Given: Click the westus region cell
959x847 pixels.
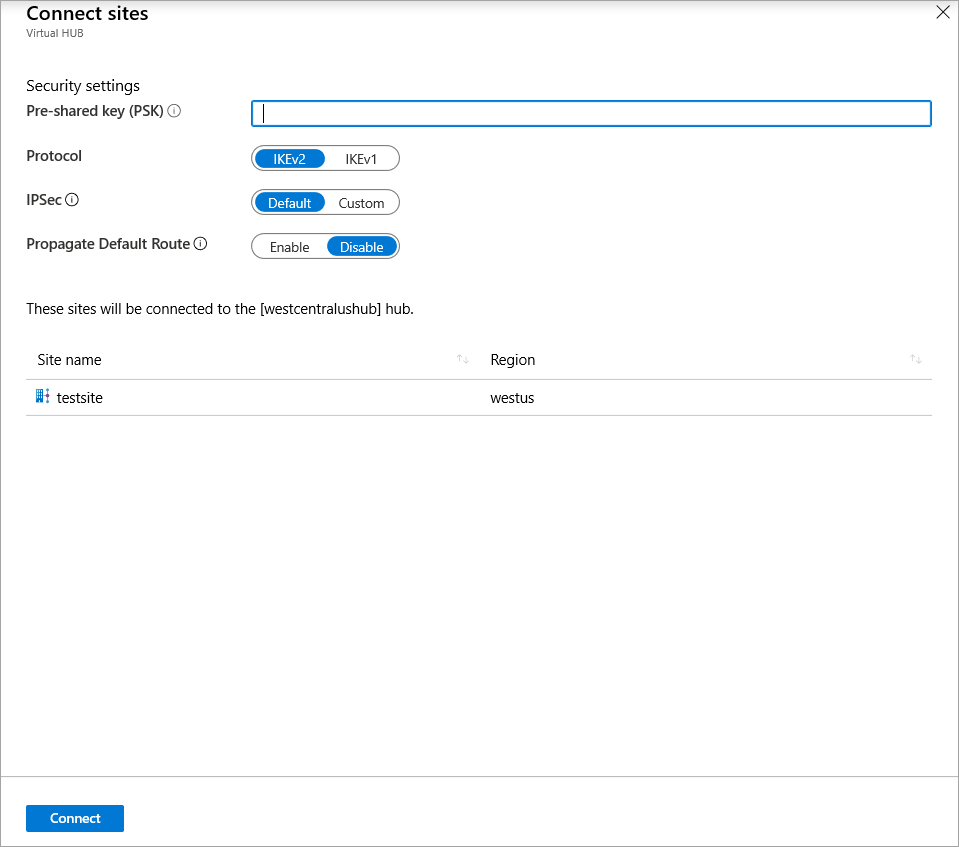Looking at the screenshot, I should tap(512, 398).
